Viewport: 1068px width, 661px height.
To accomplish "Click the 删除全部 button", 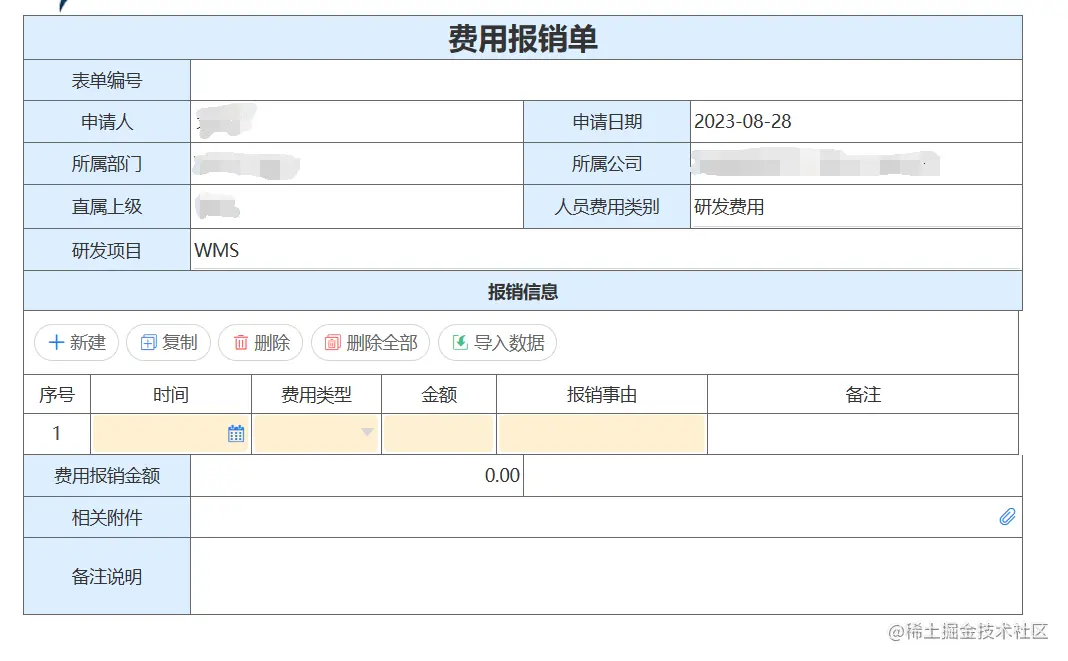I will pos(371,343).
